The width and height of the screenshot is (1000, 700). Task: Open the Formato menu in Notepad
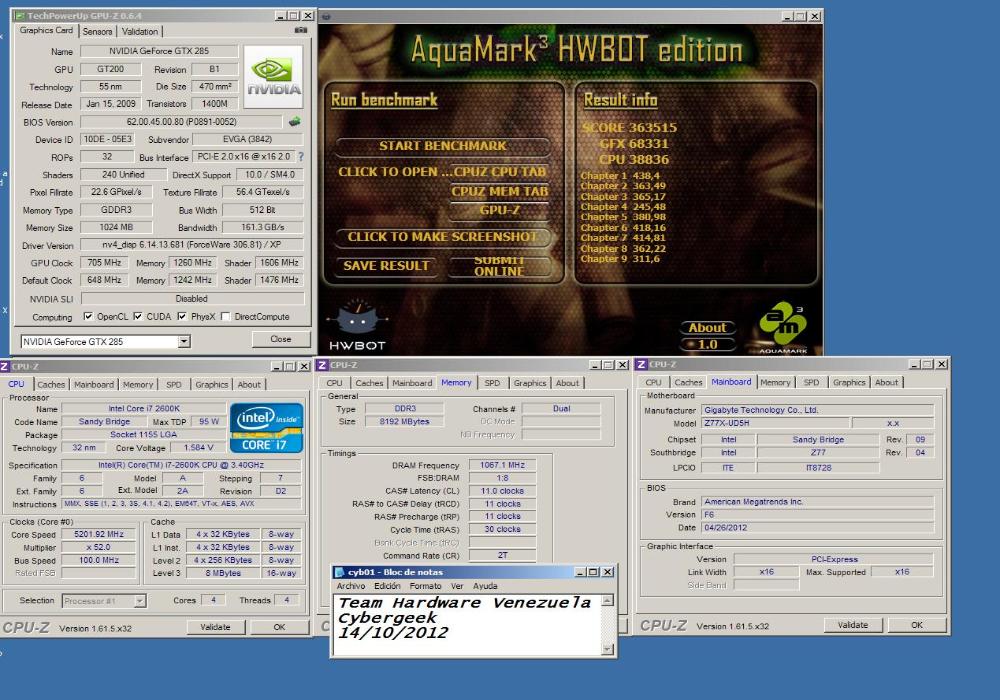point(425,586)
